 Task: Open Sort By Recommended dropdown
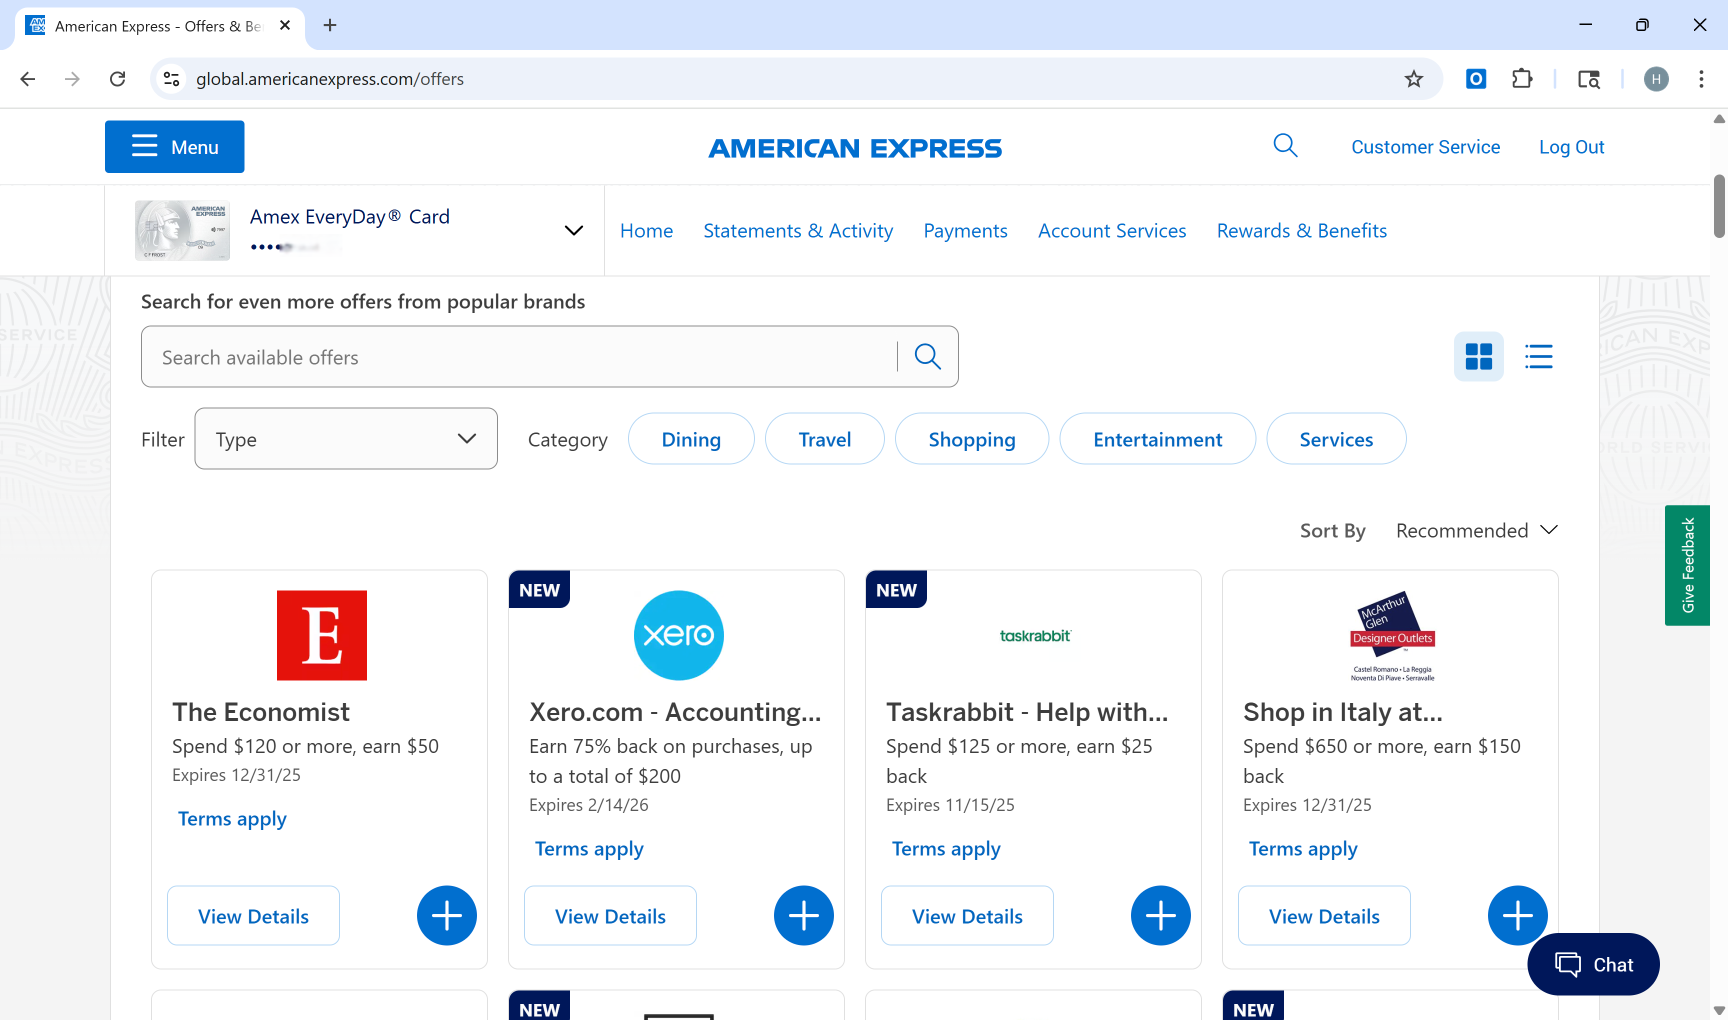1477,531
